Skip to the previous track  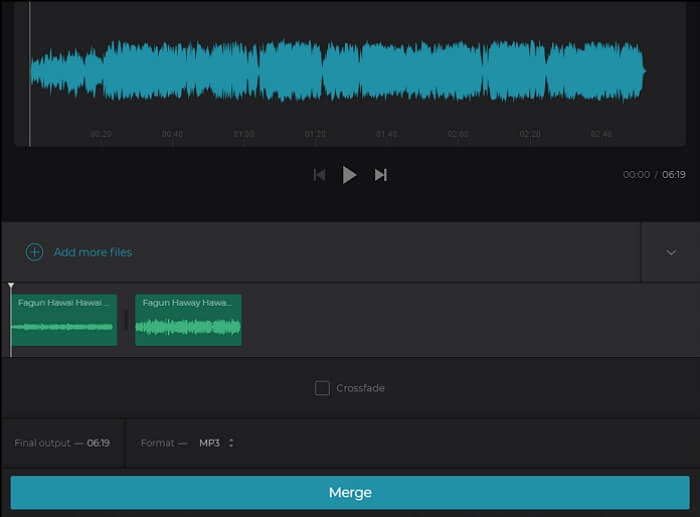click(319, 175)
